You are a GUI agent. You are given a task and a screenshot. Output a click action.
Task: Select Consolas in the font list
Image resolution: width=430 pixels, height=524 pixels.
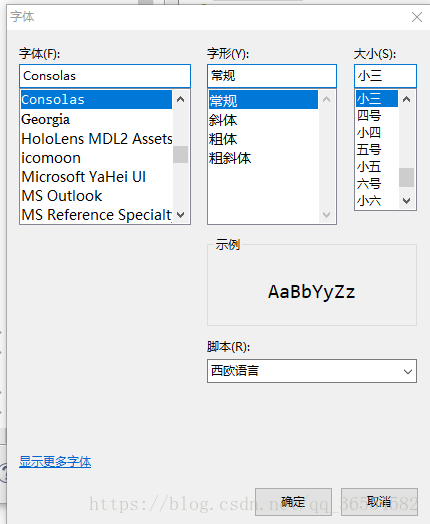point(96,100)
